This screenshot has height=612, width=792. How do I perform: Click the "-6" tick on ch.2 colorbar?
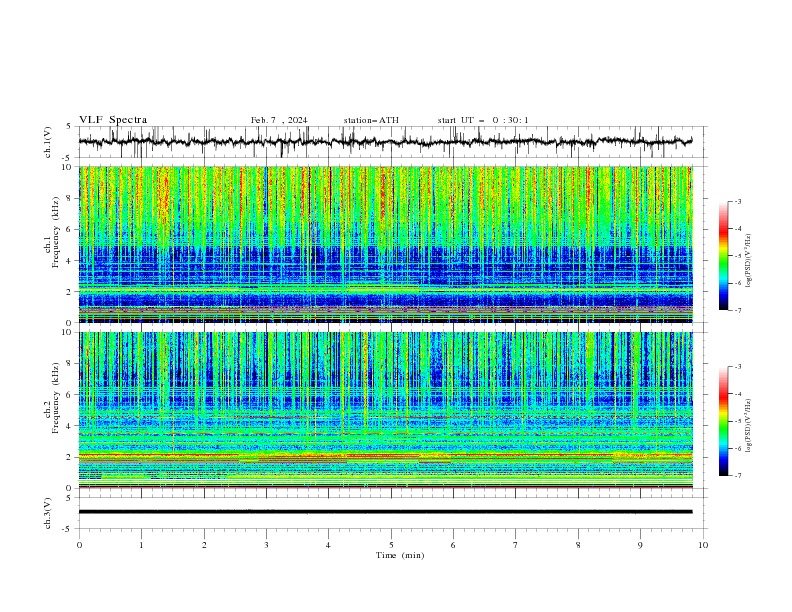pyautogui.click(x=738, y=448)
